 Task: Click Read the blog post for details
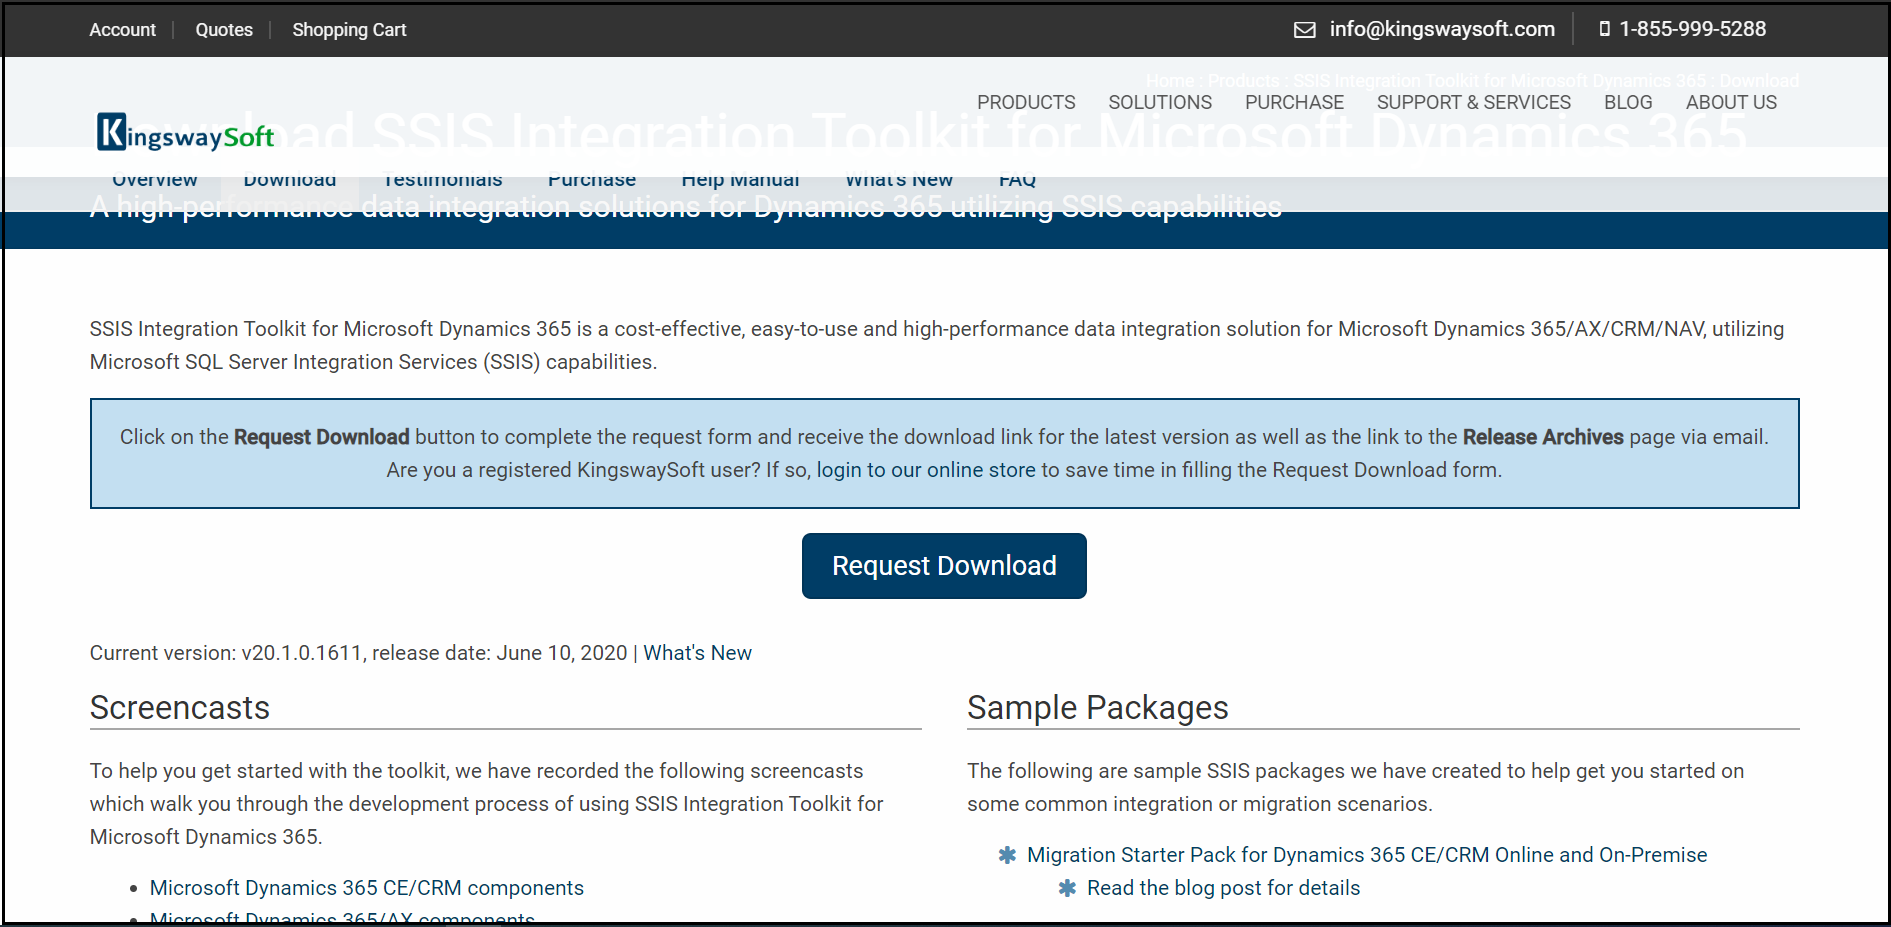tap(1223, 888)
